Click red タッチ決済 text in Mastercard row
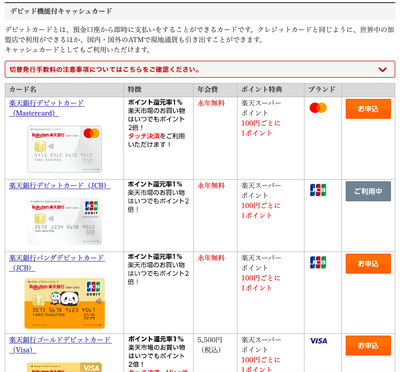 144,136
